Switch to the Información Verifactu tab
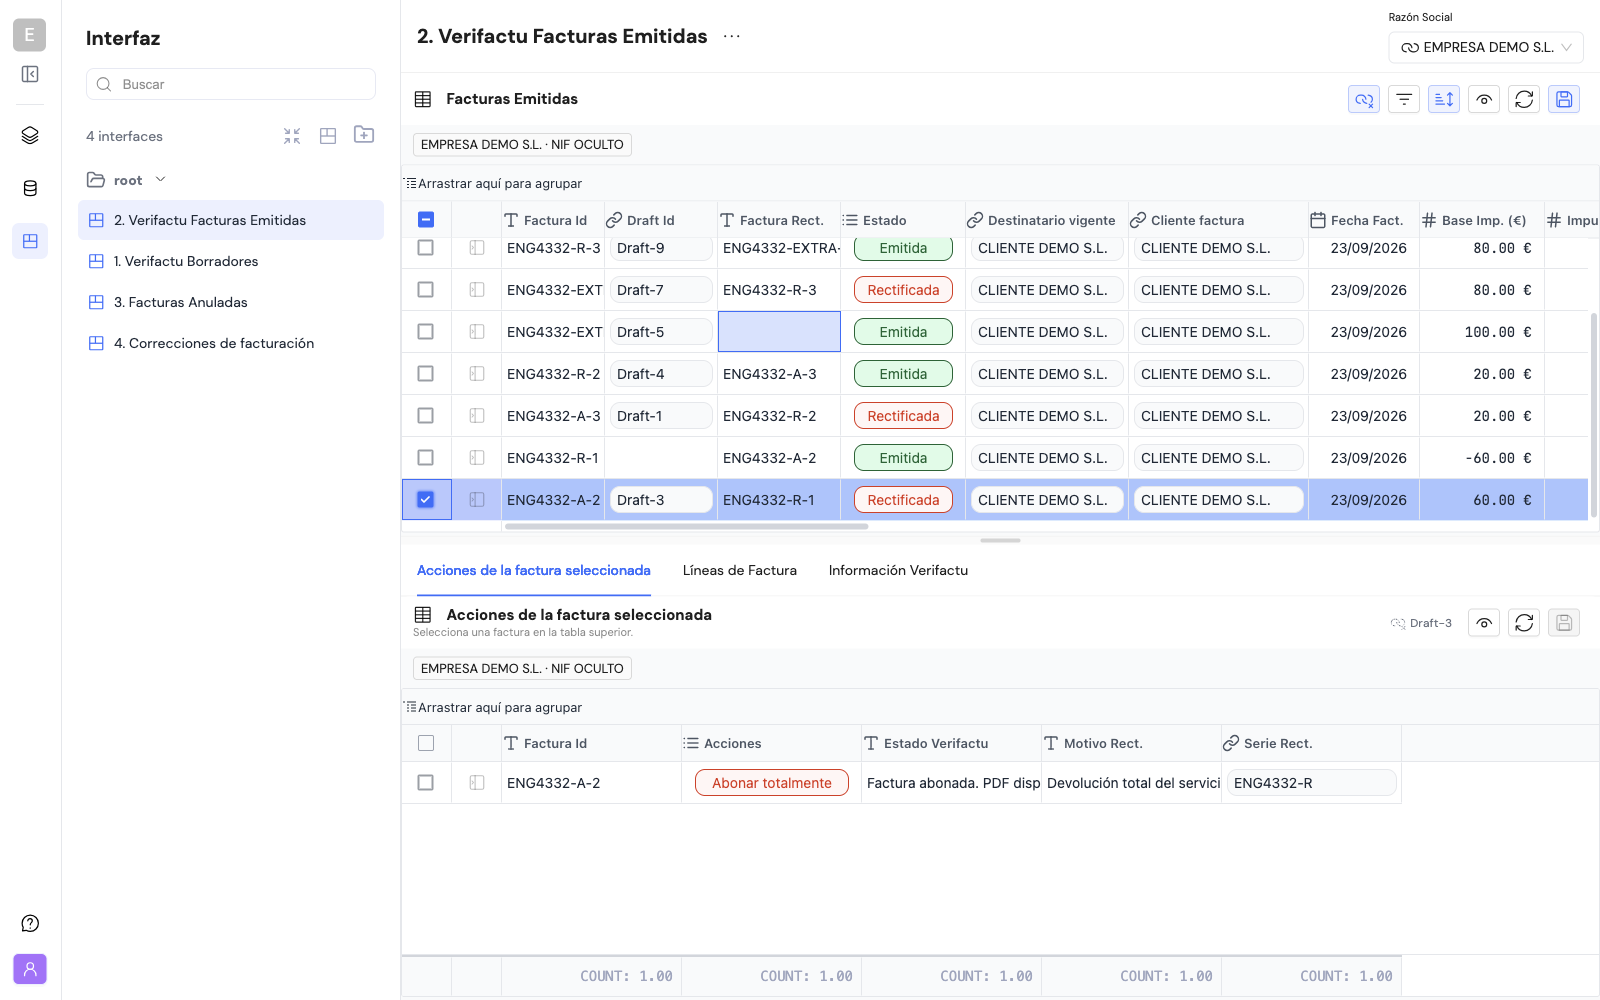The image size is (1600, 1000). 898,570
